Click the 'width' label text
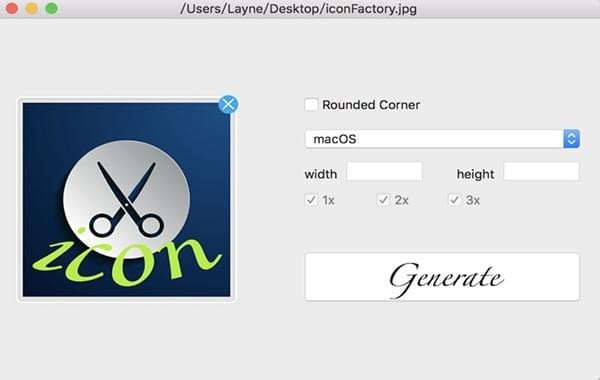The height and width of the screenshot is (380, 600). [321, 174]
